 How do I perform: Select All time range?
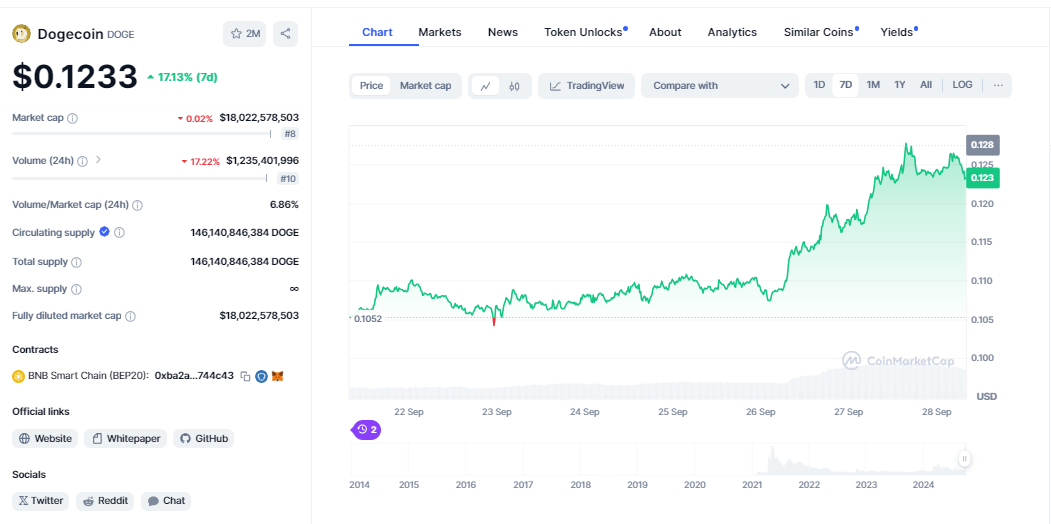click(x=926, y=85)
